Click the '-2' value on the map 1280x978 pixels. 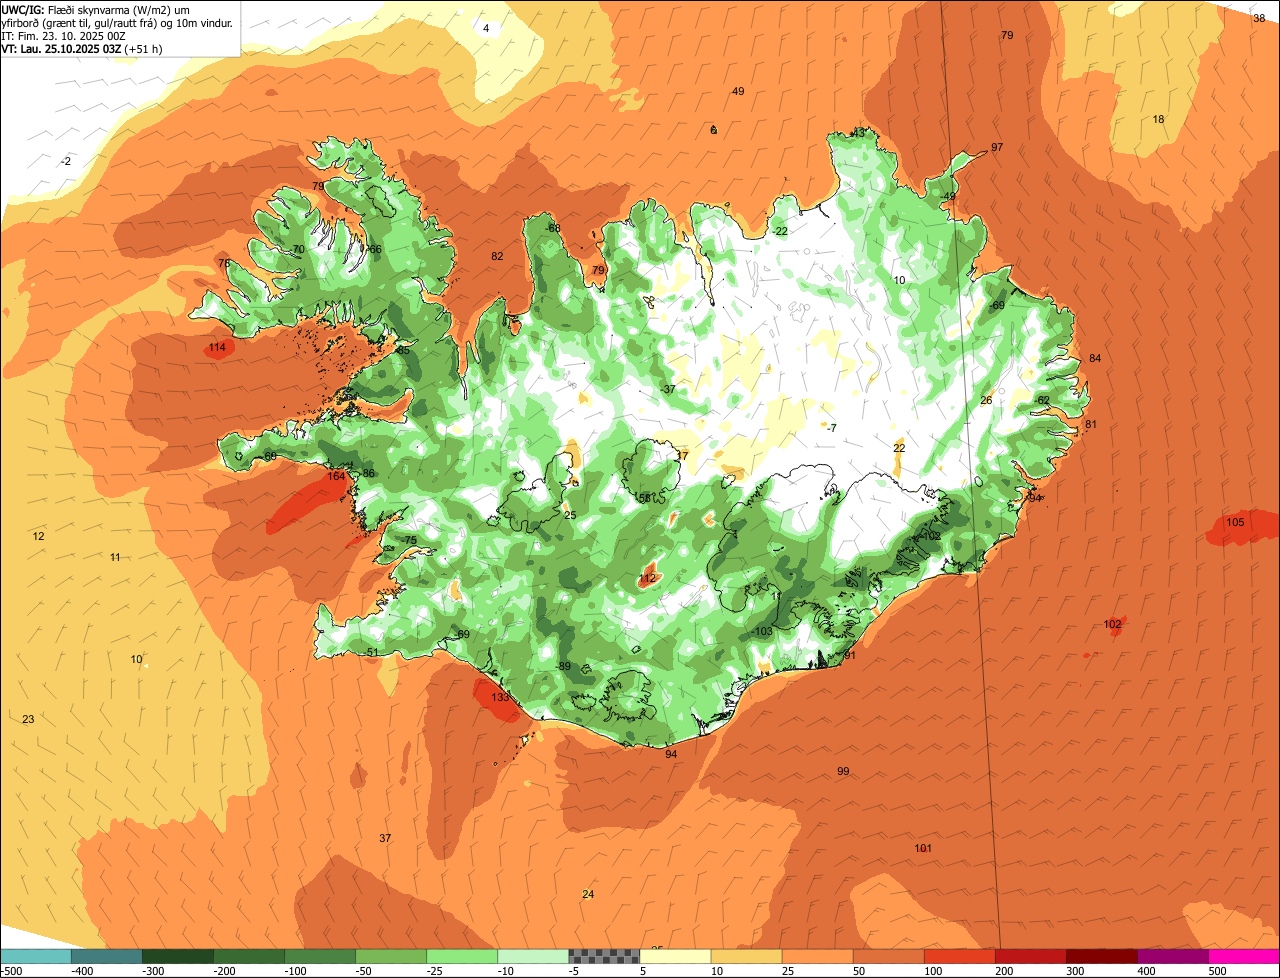pyautogui.click(x=66, y=161)
